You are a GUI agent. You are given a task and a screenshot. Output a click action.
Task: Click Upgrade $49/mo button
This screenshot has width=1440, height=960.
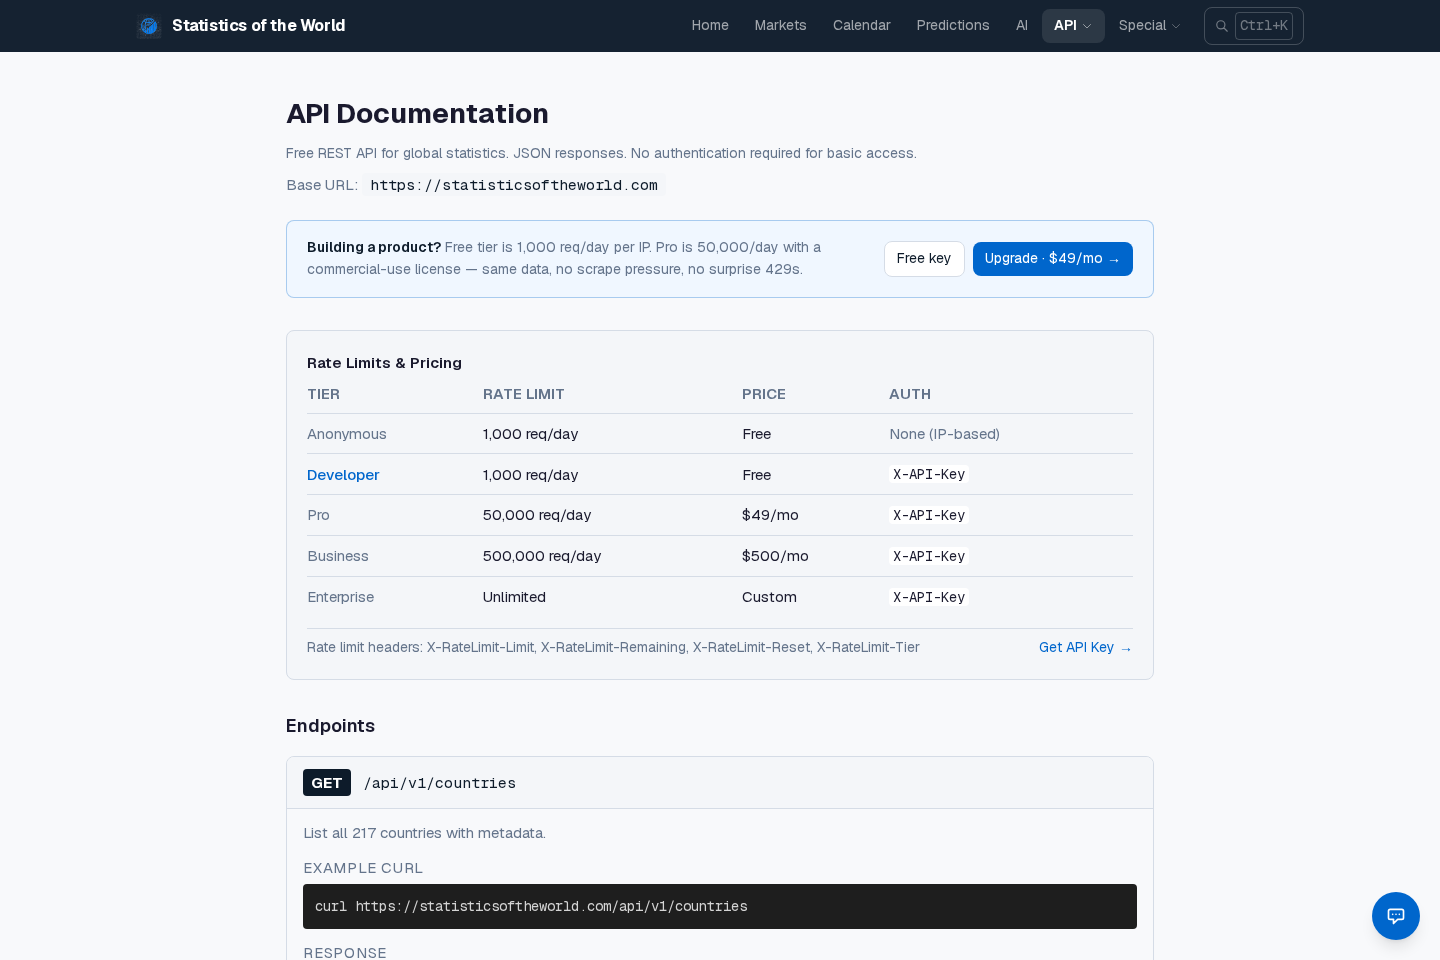[x=1052, y=259]
